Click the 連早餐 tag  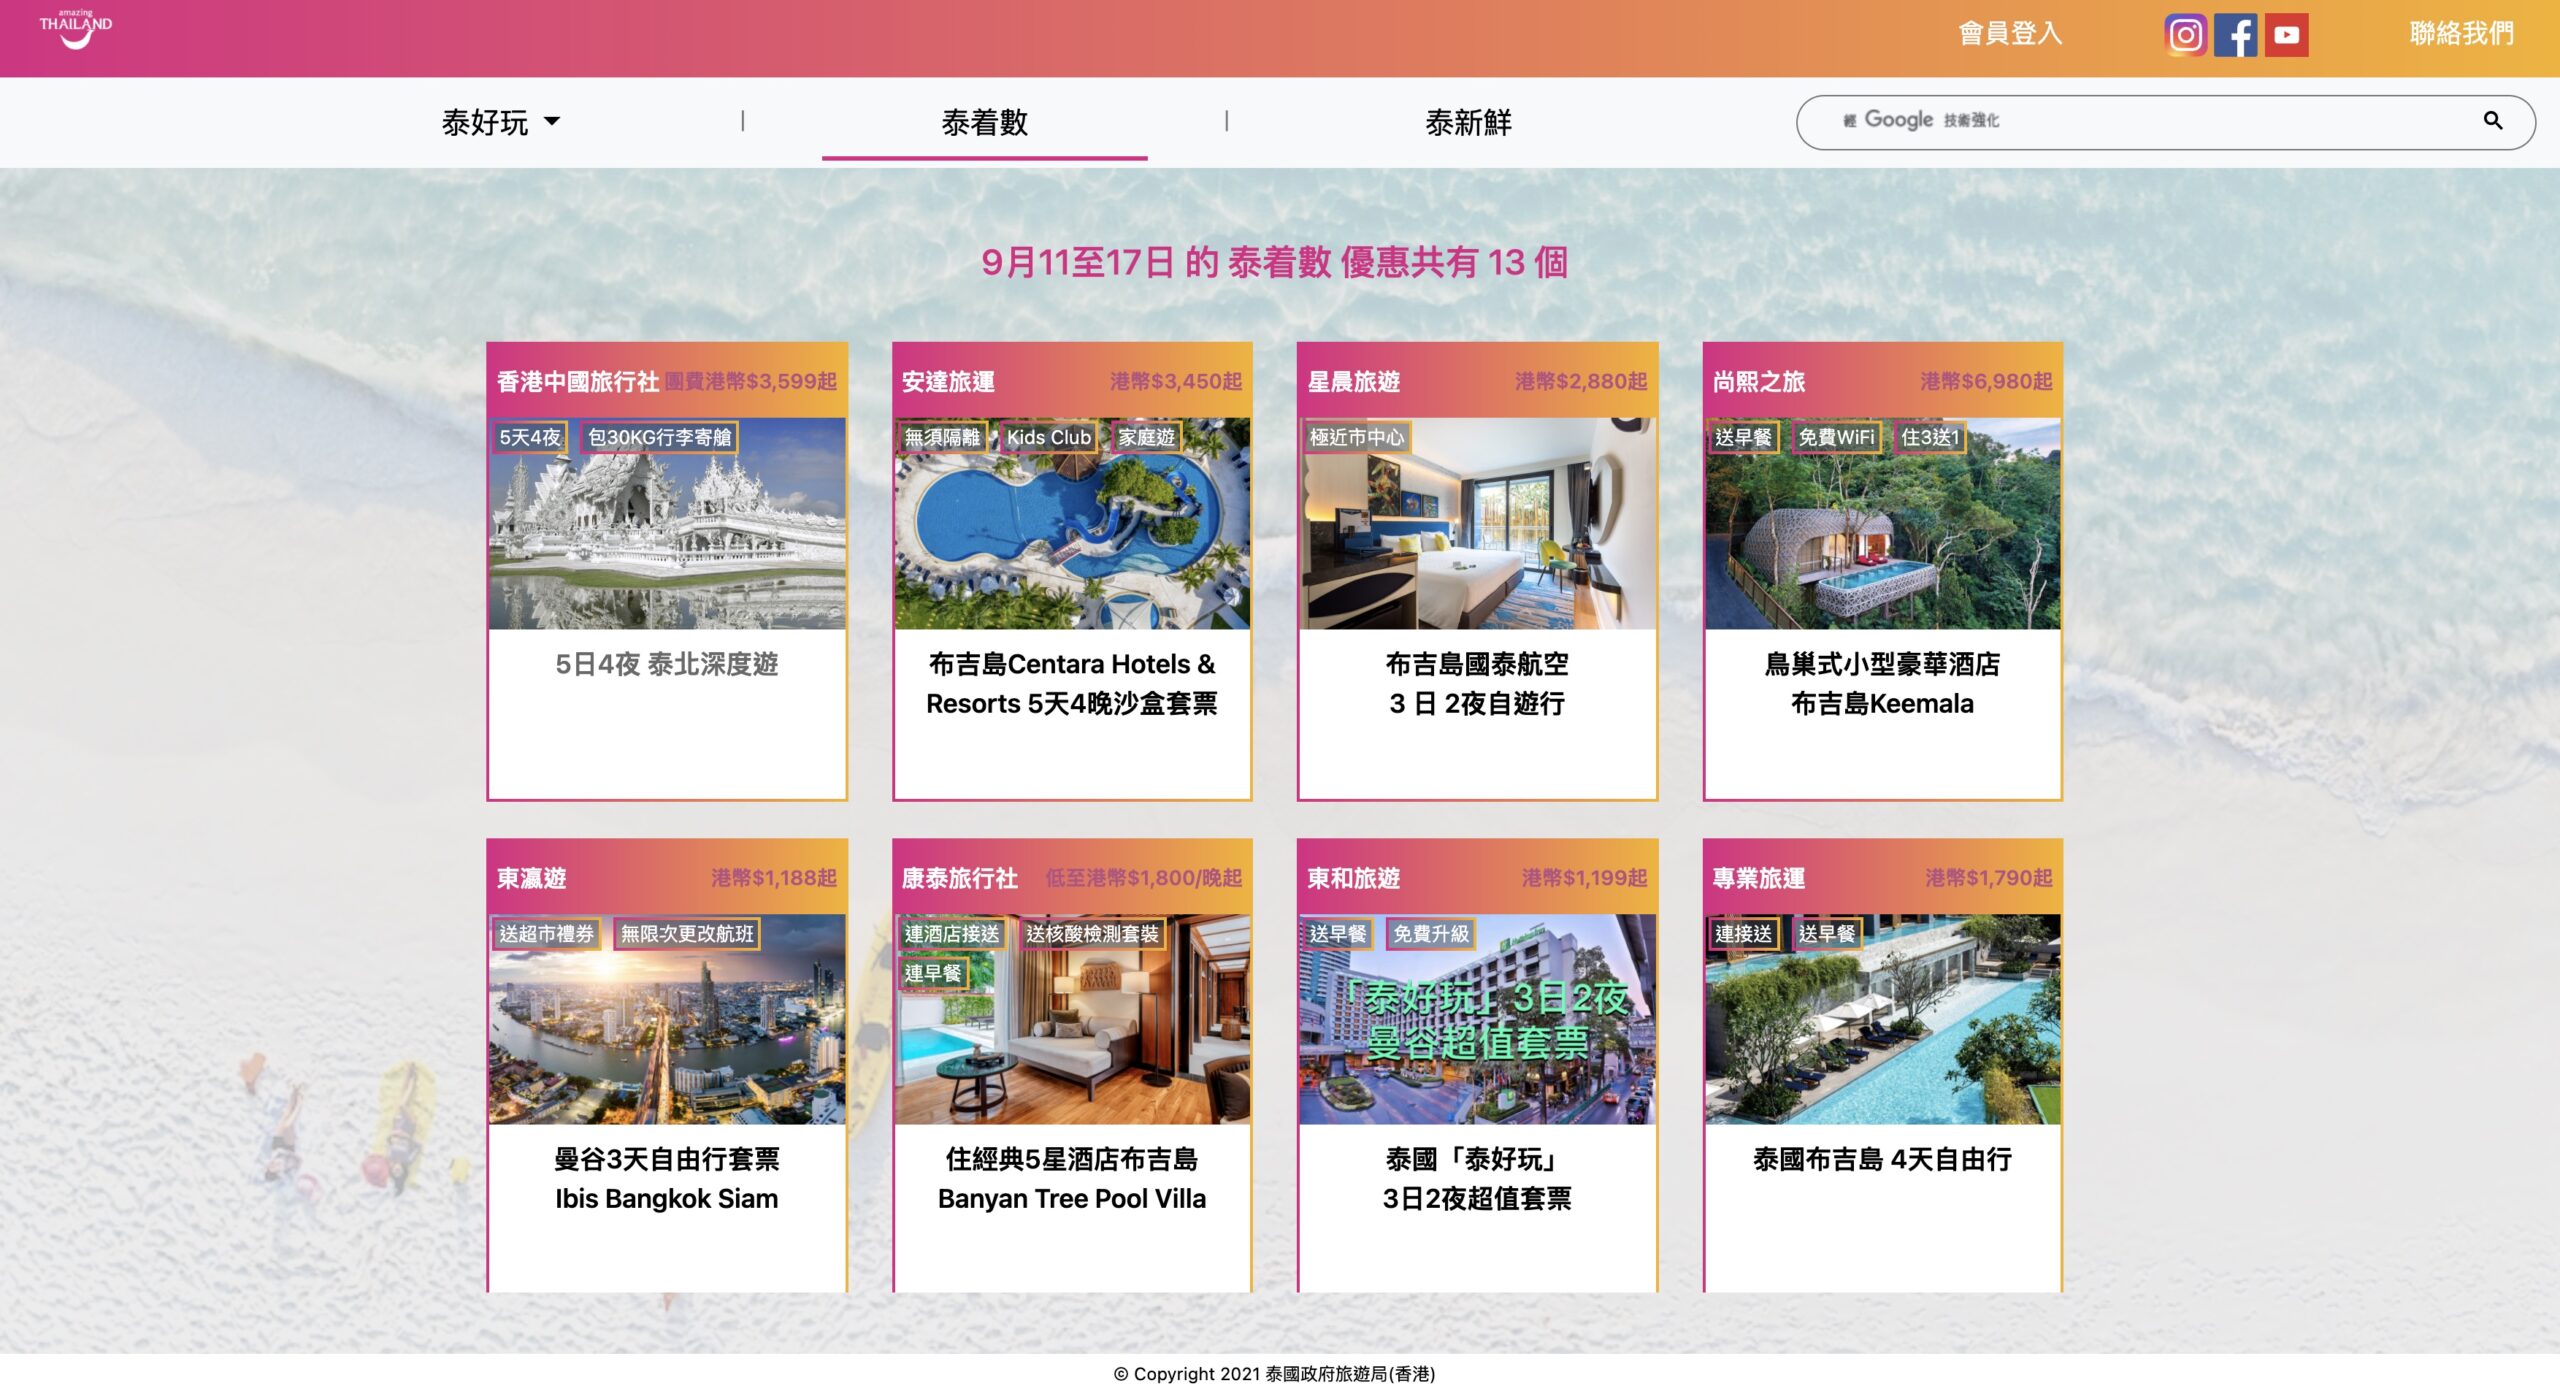point(933,973)
